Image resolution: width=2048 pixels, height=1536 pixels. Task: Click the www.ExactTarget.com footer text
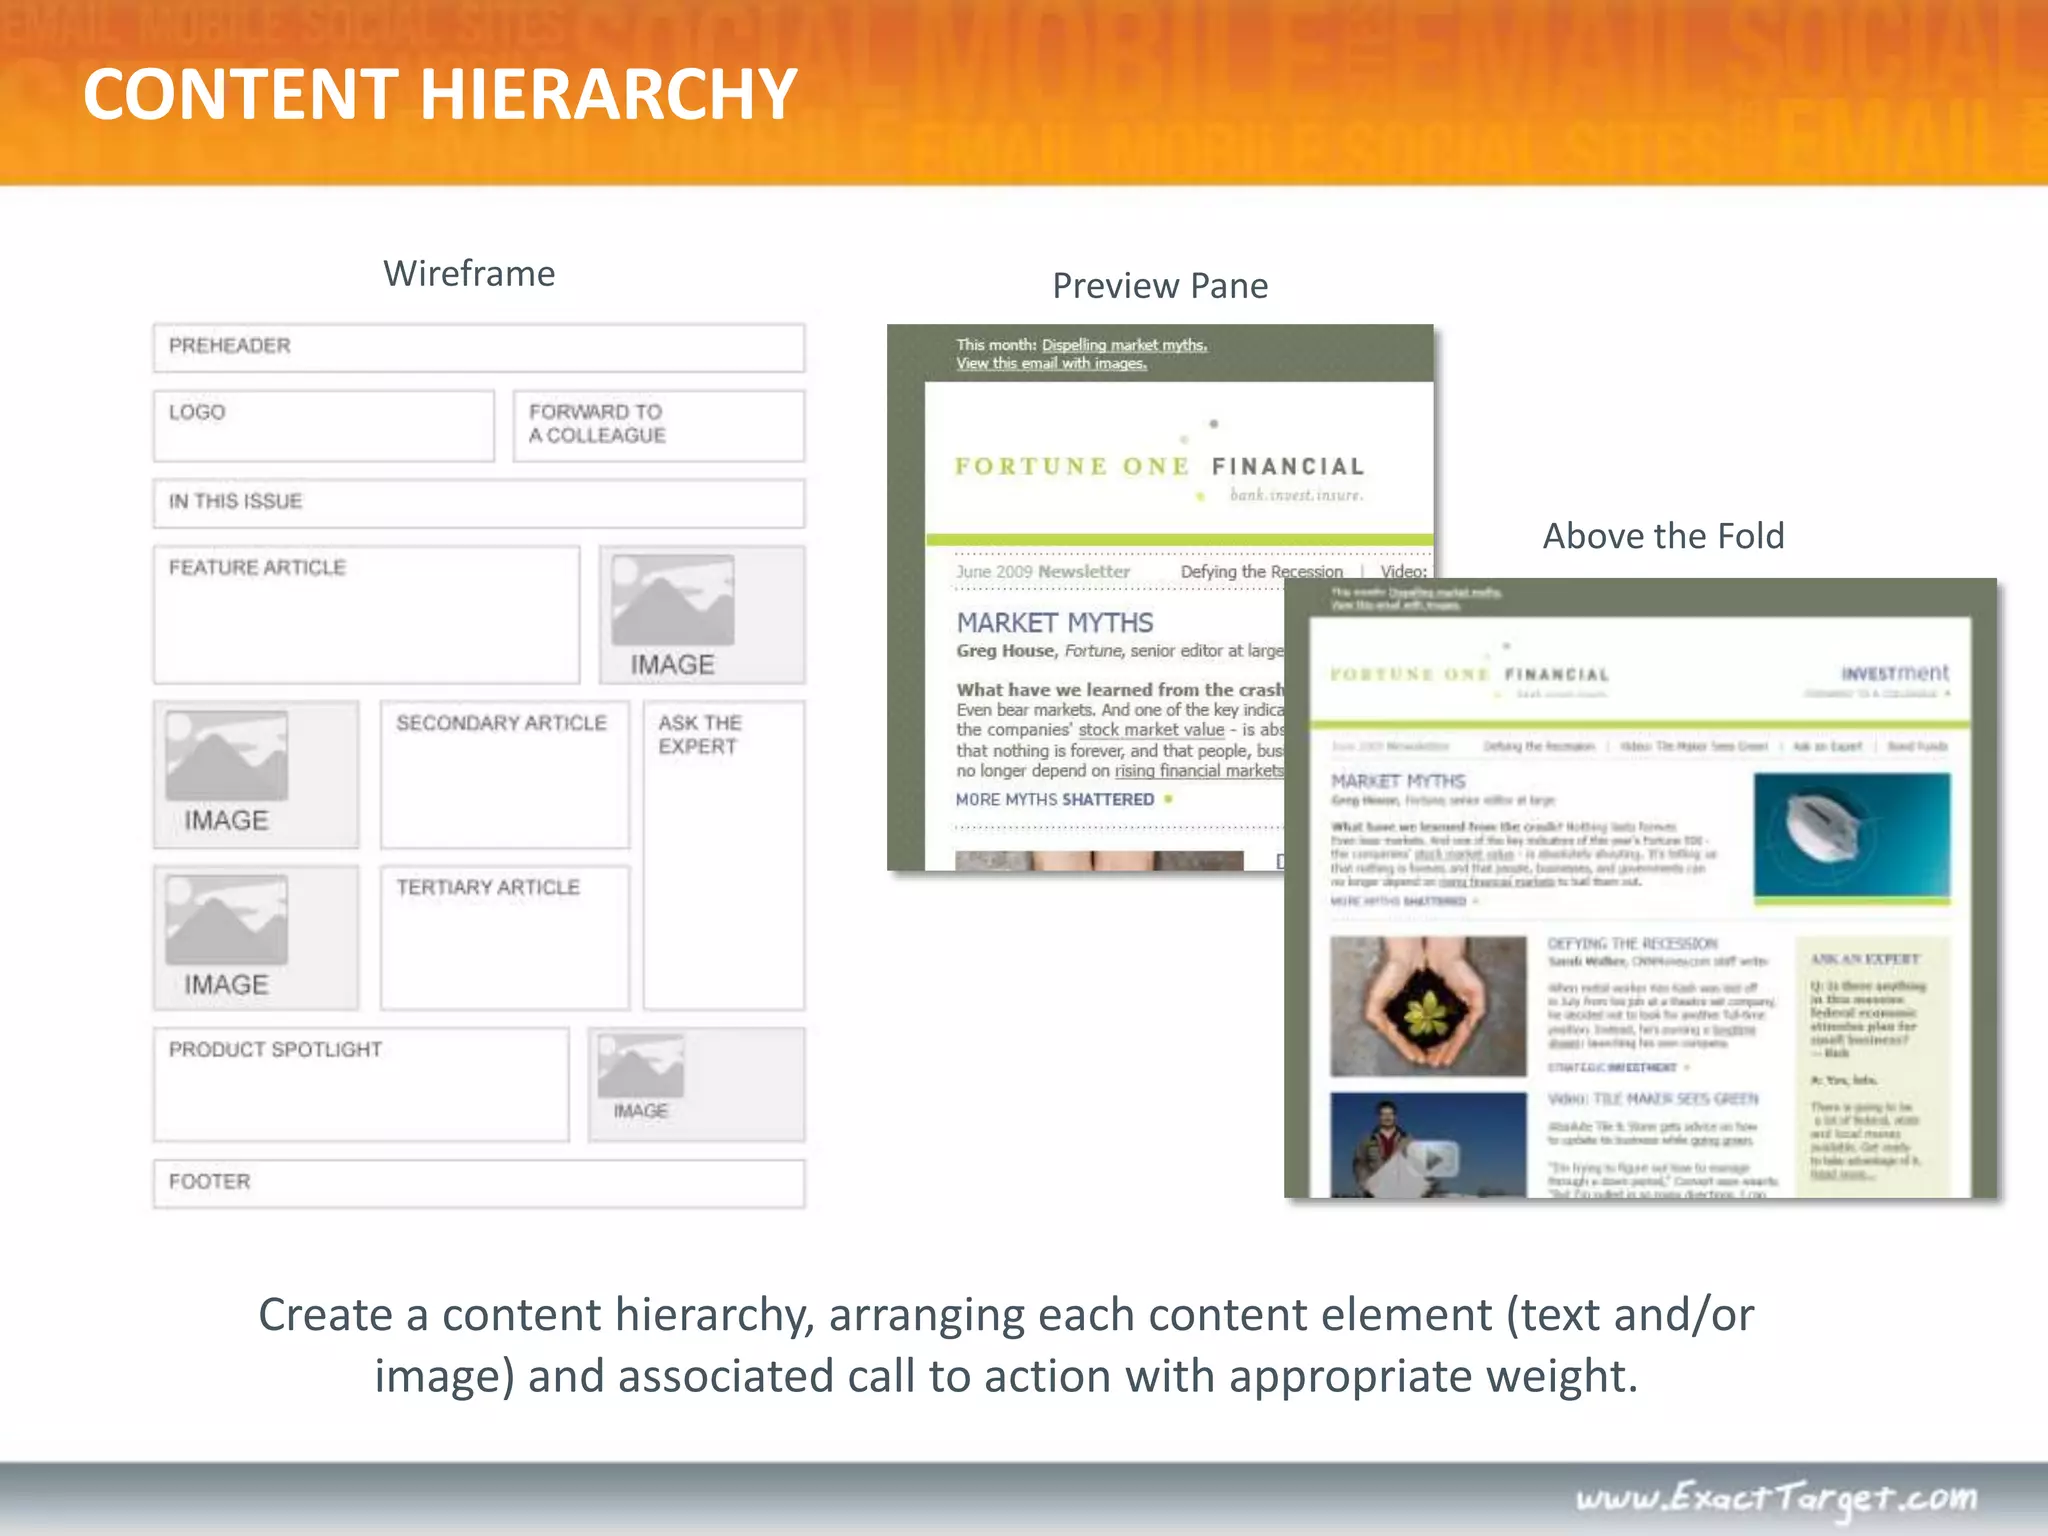pos(1776,1498)
